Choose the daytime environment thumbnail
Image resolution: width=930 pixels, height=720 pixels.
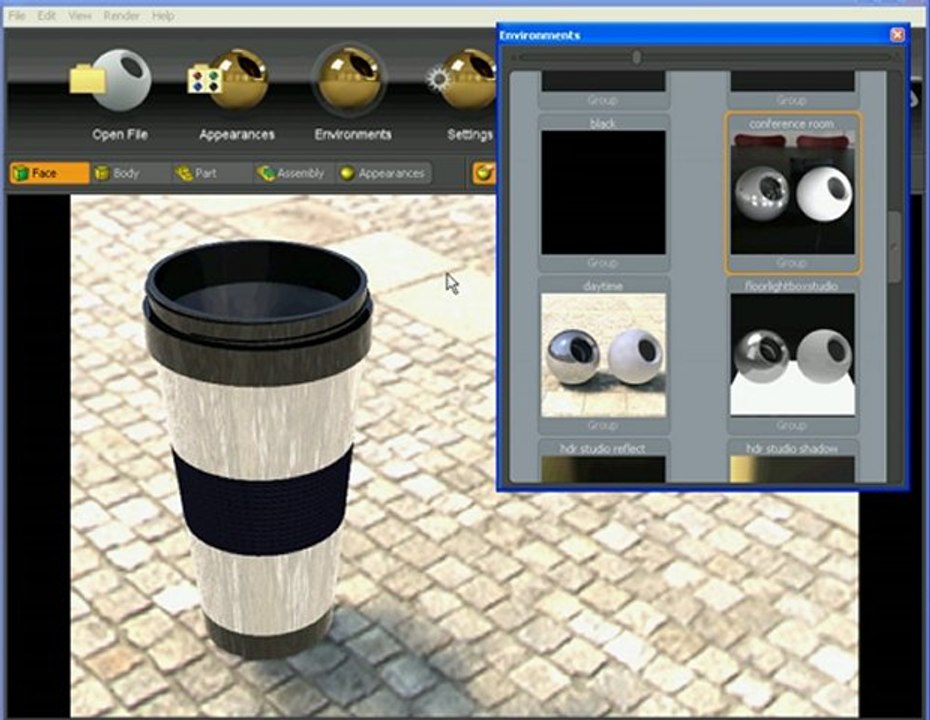603,355
